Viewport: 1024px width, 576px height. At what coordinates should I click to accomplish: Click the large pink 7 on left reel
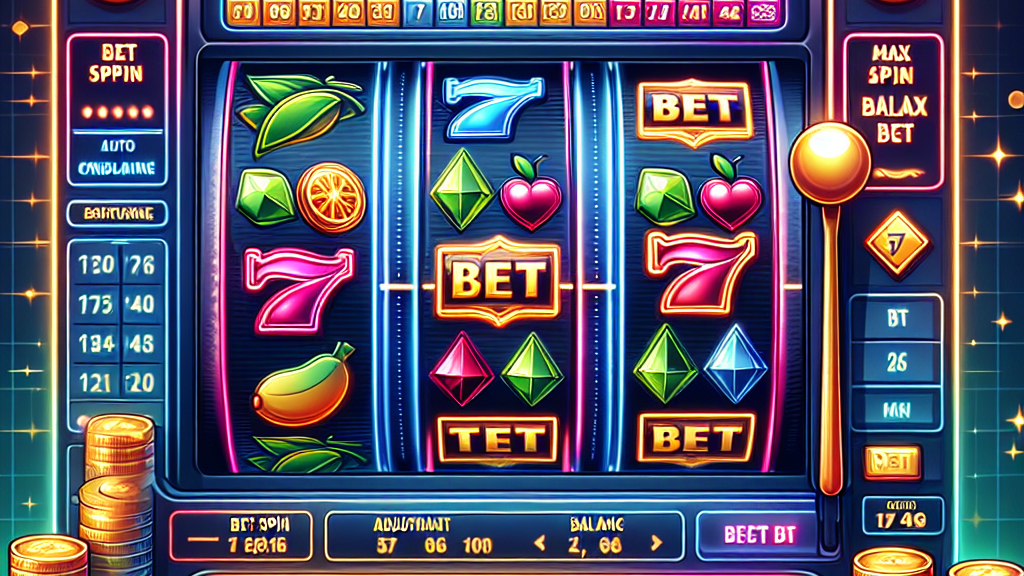(298, 289)
